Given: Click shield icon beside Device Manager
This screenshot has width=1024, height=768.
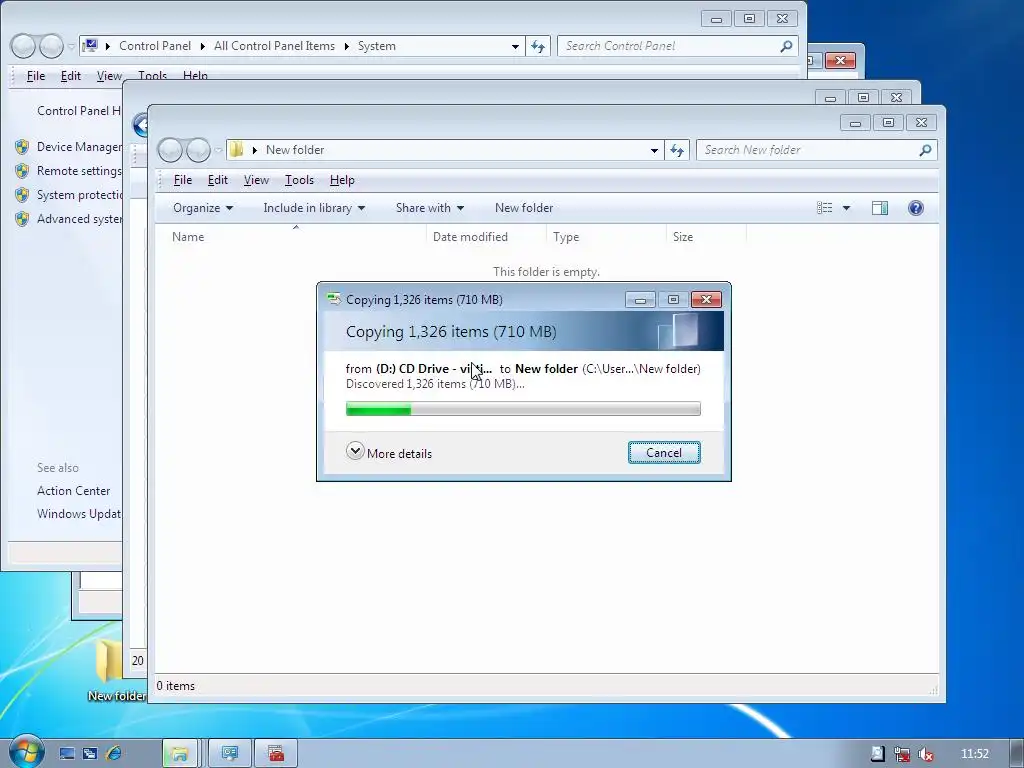Looking at the screenshot, I should [x=22, y=147].
